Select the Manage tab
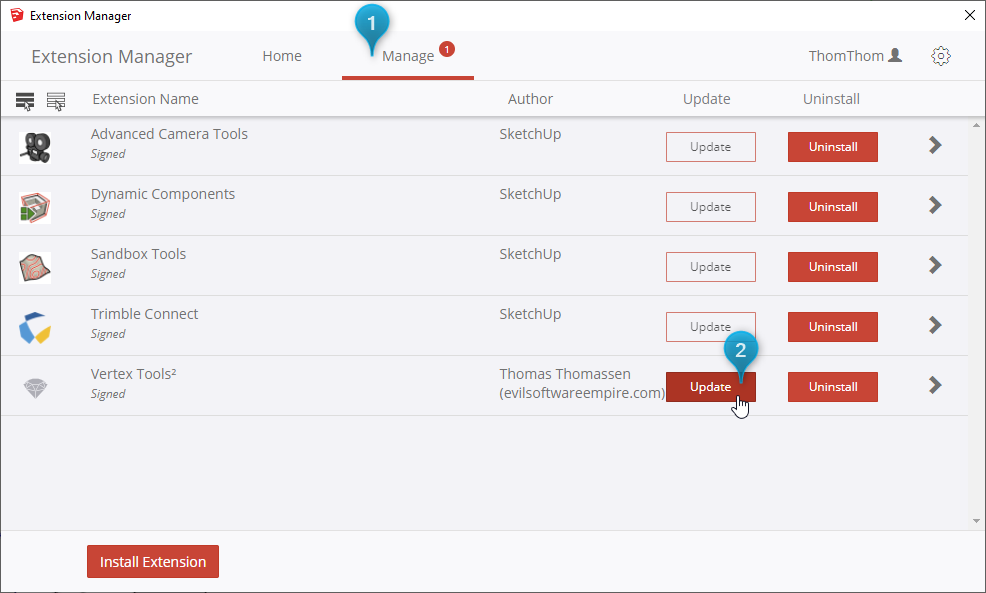The height and width of the screenshot is (593, 986). click(408, 56)
